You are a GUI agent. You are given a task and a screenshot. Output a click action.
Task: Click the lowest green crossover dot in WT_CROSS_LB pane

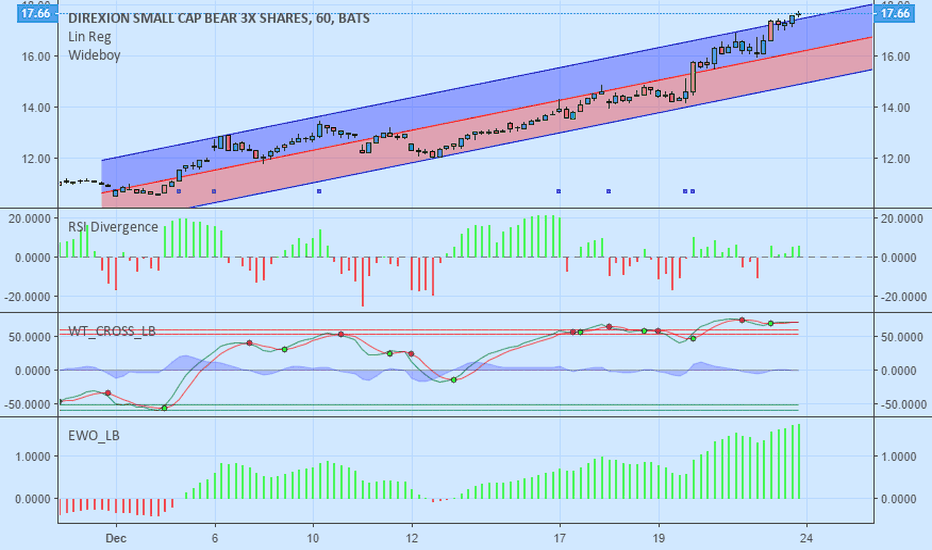point(165,408)
